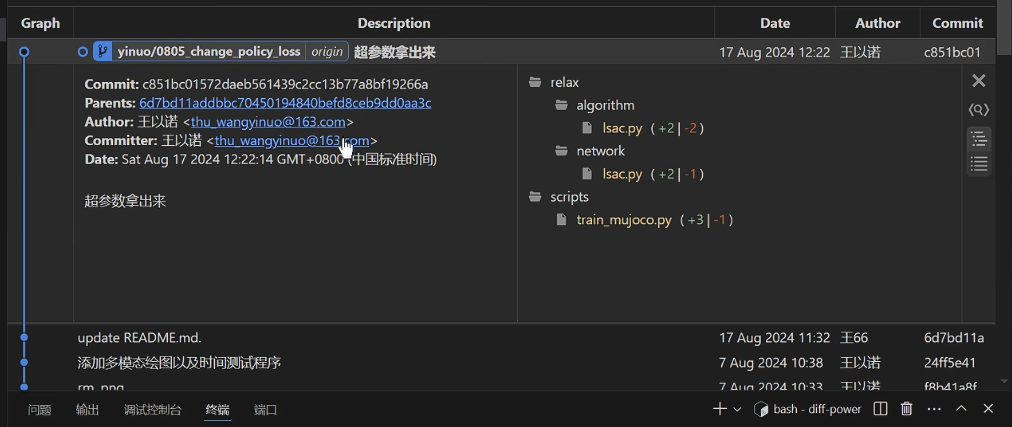Select the bash diff-power terminal
The width and height of the screenshot is (1012, 427).
point(807,408)
